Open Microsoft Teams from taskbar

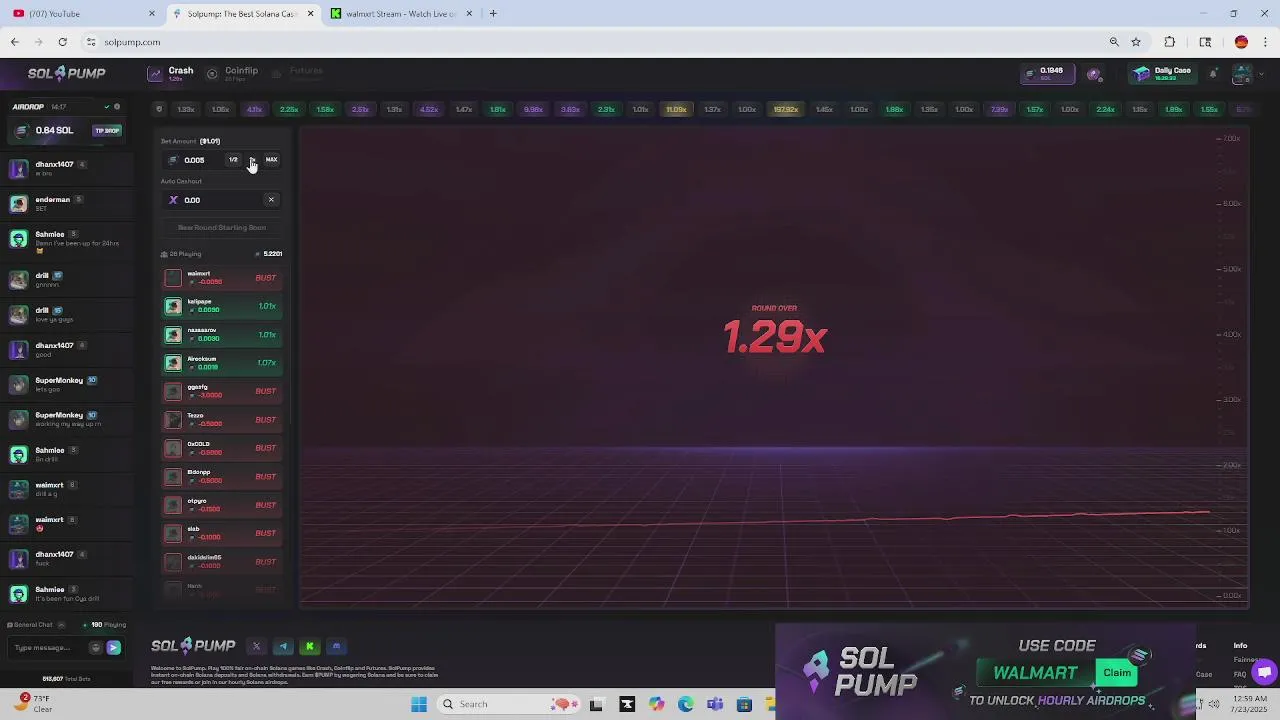[x=715, y=704]
